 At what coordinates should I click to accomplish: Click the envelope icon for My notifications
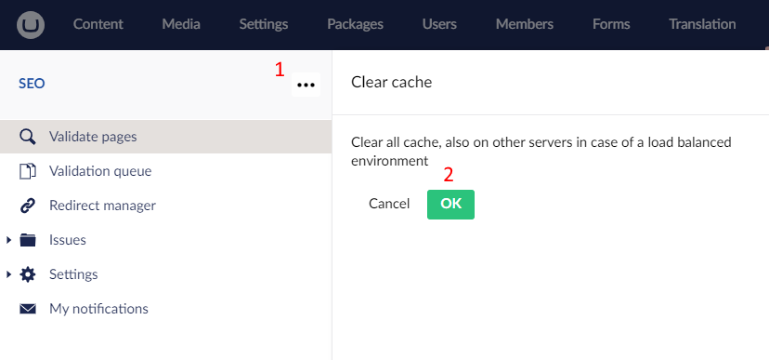click(x=27, y=309)
